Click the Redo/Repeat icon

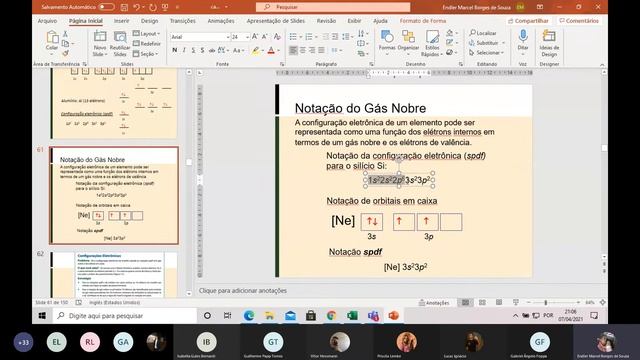coord(153,7)
